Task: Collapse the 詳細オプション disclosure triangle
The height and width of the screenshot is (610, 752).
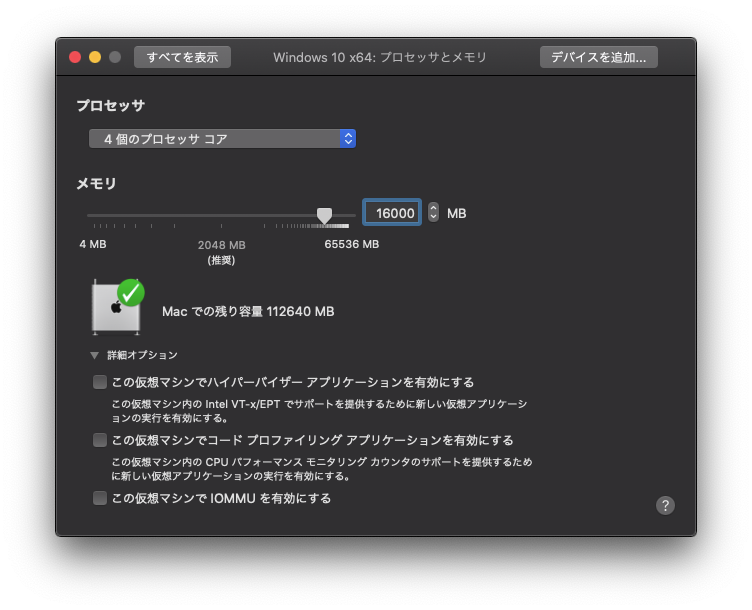Action: [95, 355]
